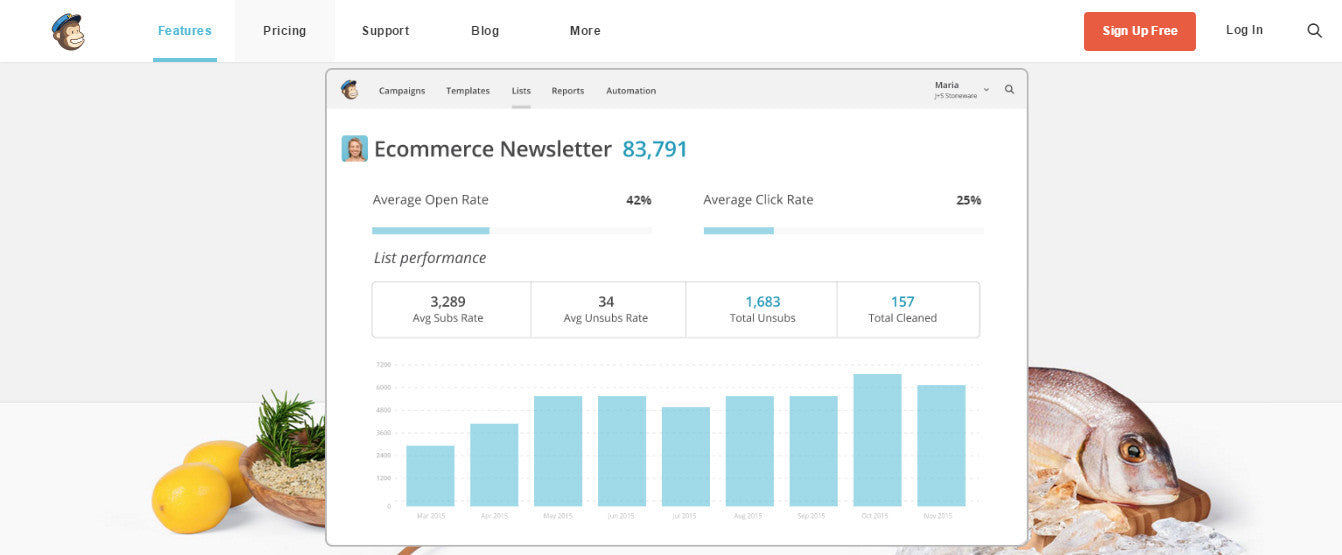Open the Support menu item
This screenshot has width=1342, height=555.
point(385,31)
